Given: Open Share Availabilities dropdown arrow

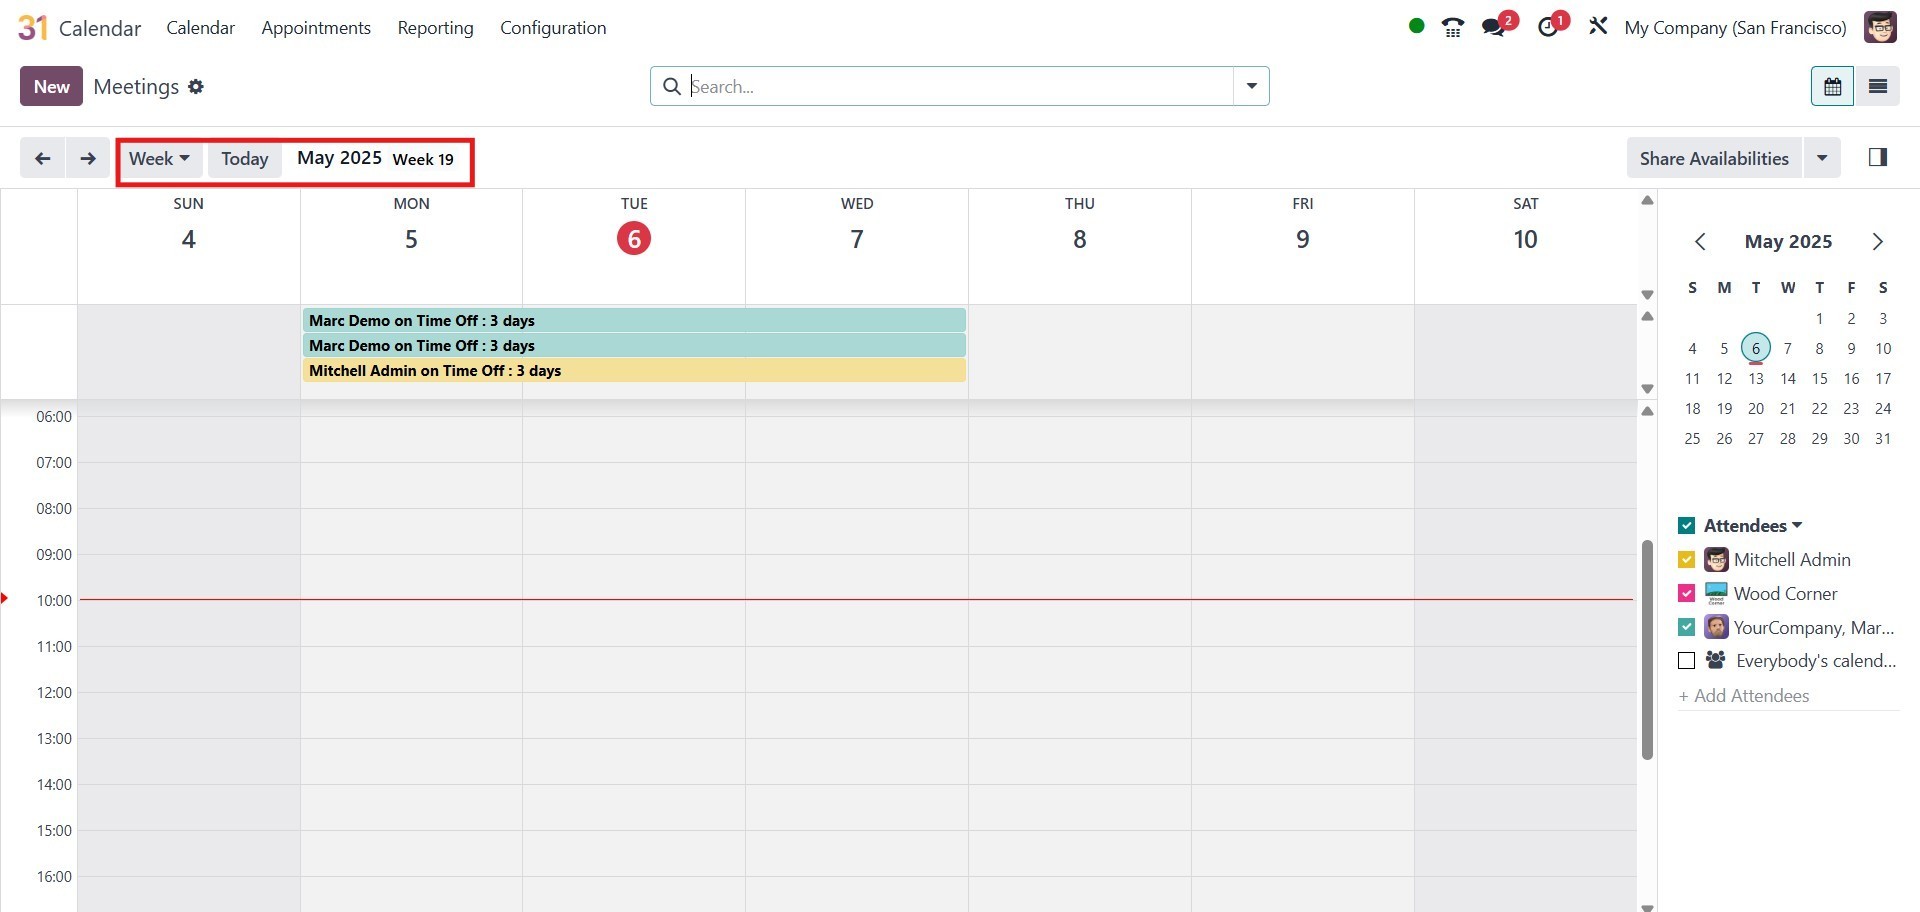Looking at the screenshot, I should [1821, 158].
